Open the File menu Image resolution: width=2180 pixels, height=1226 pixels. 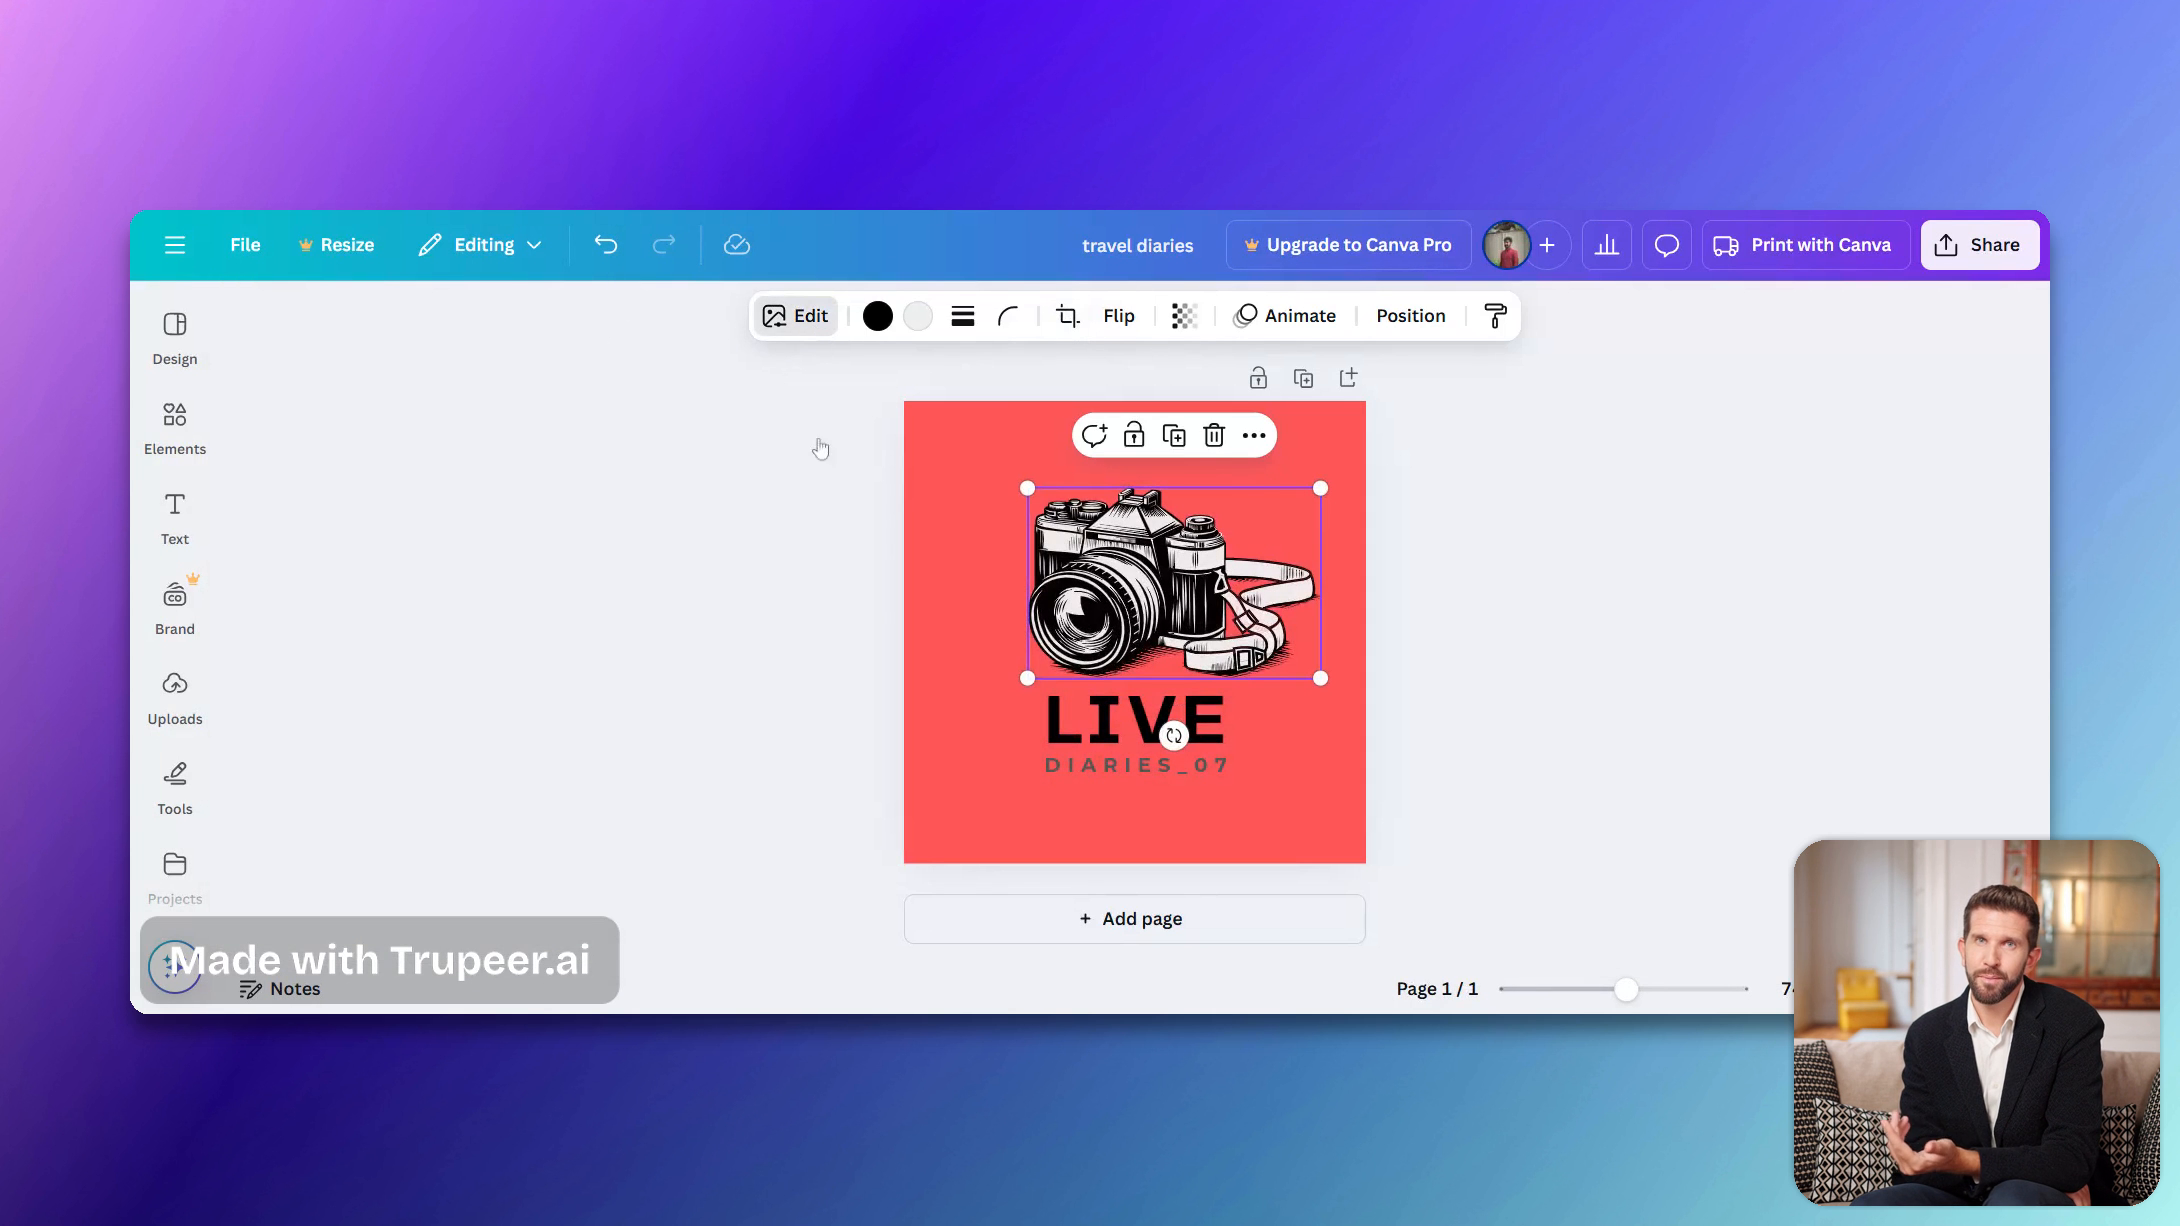pyautogui.click(x=244, y=244)
